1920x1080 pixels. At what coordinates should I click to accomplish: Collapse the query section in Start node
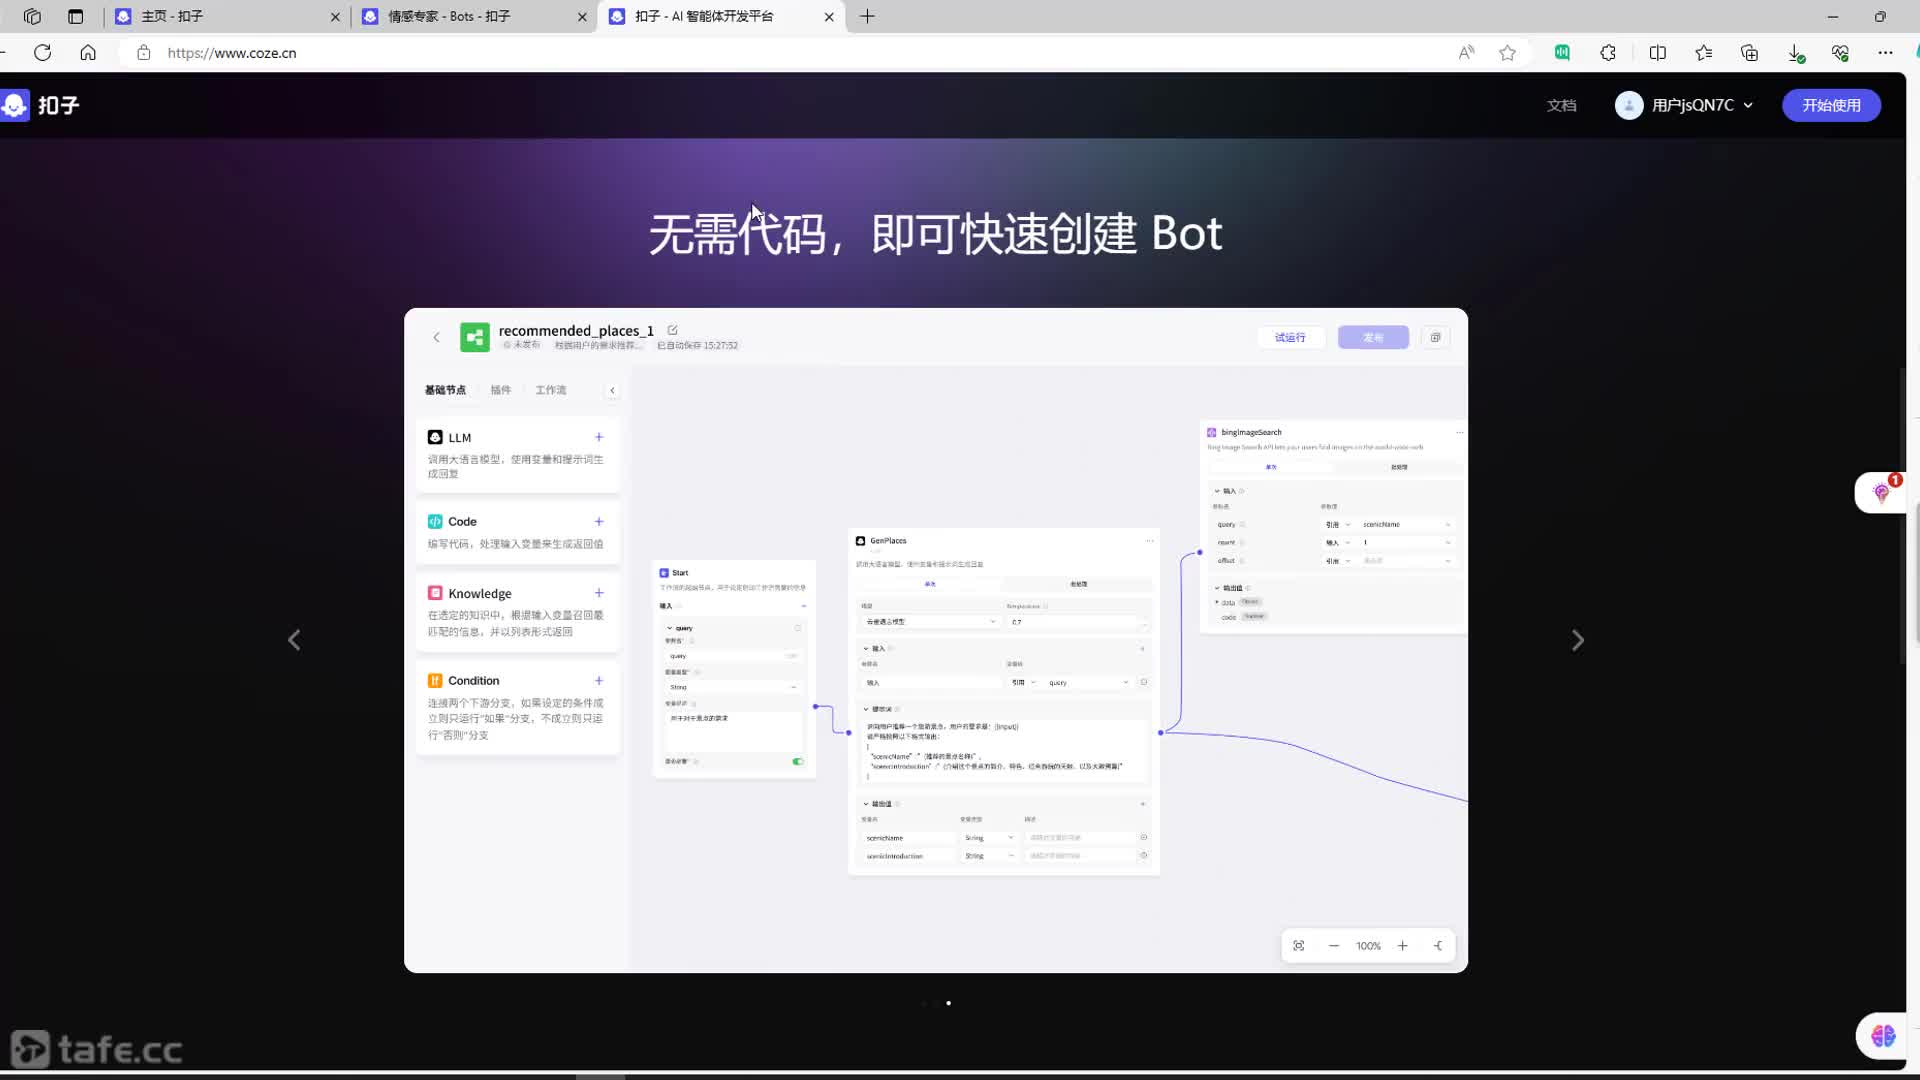(669, 628)
